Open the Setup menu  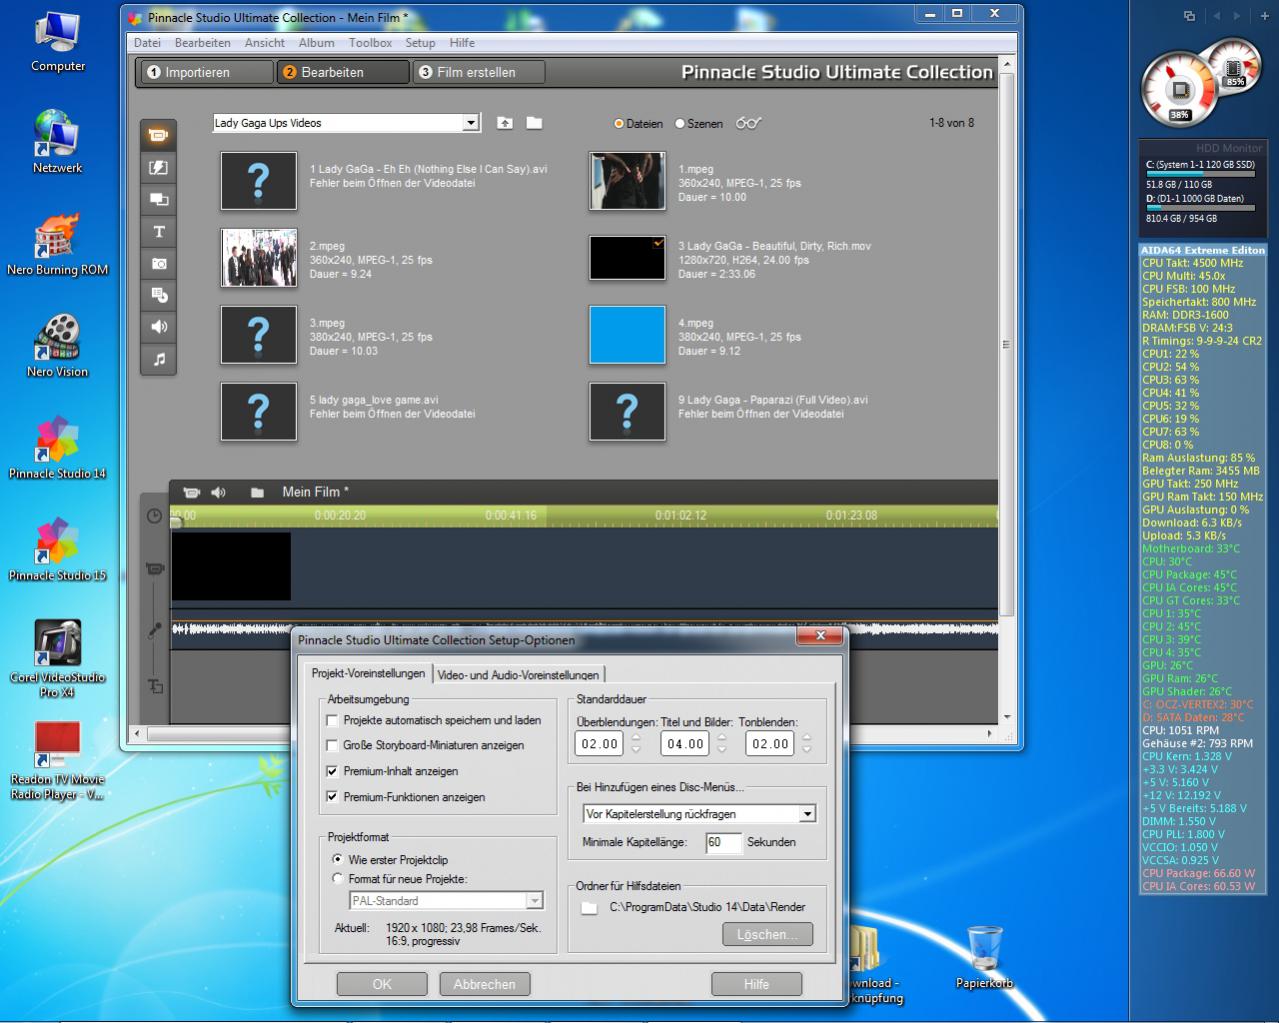420,43
